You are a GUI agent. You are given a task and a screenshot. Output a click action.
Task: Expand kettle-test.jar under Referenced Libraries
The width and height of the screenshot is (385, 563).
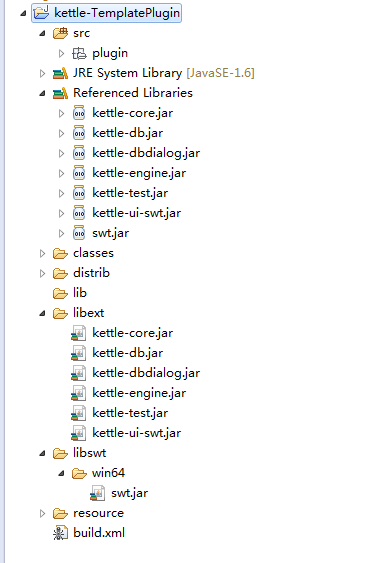pyautogui.click(x=61, y=194)
